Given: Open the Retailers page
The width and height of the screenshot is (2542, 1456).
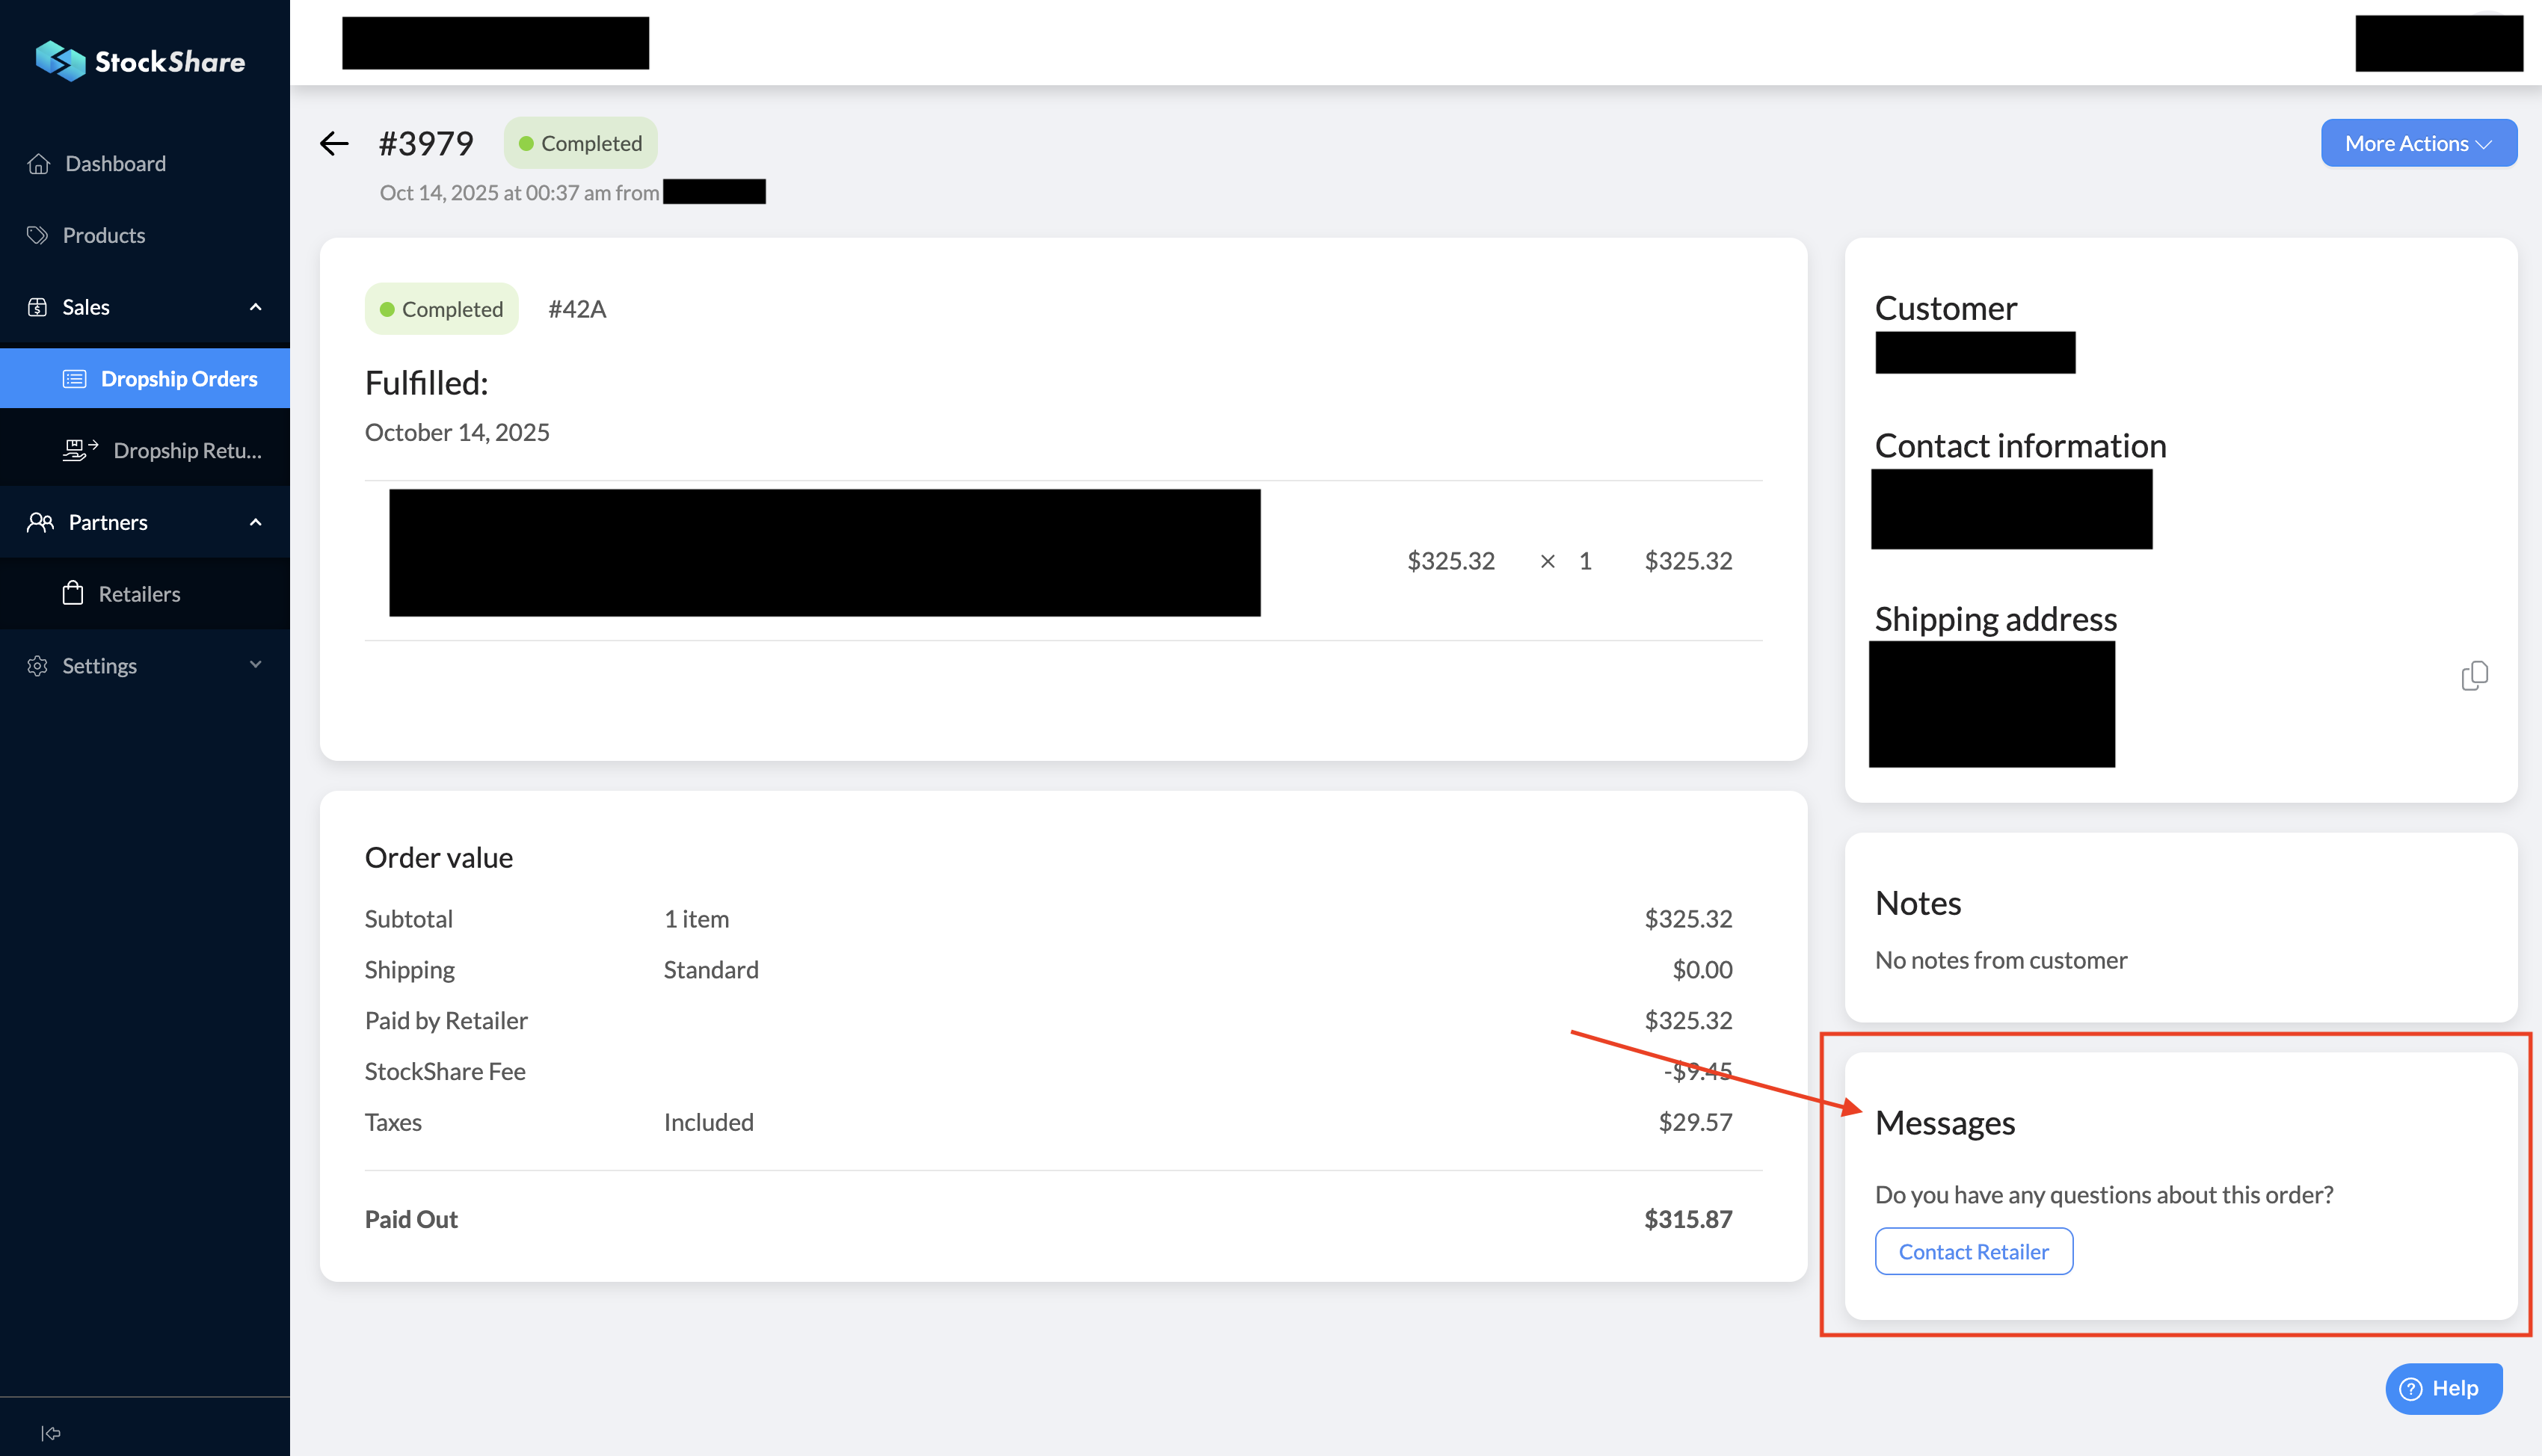Looking at the screenshot, I should click(x=139, y=594).
